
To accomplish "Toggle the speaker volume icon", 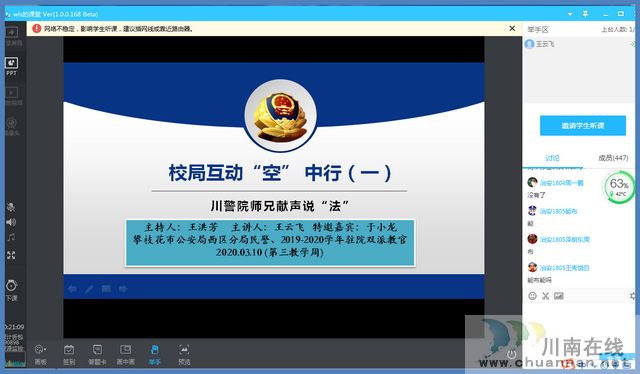I will (x=11, y=222).
